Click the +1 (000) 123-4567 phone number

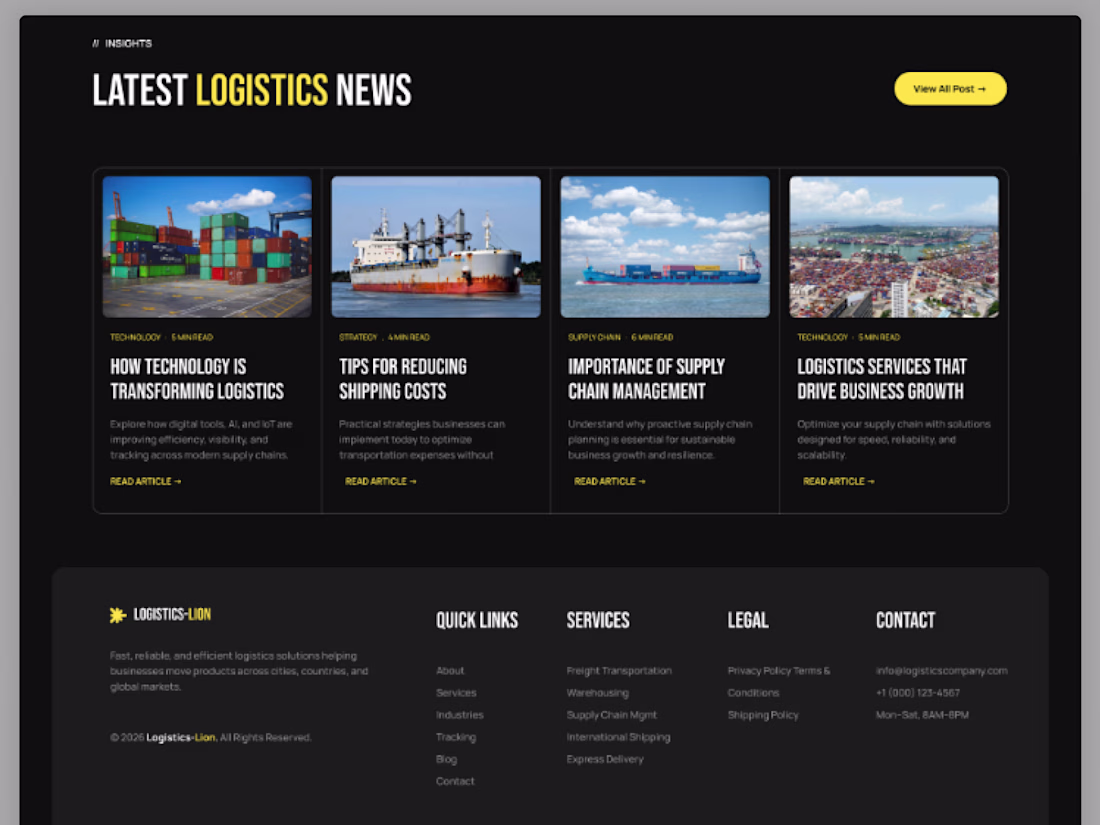click(x=918, y=692)
